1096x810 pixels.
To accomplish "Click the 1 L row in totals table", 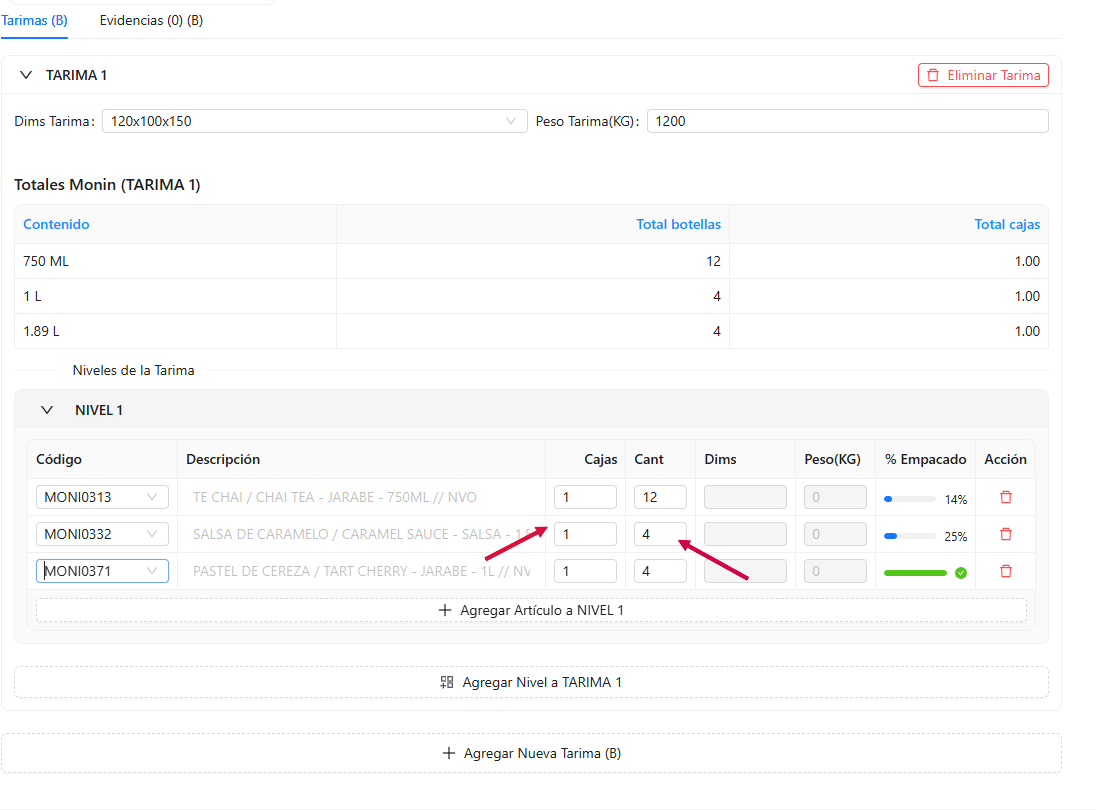I will tap(531, 296).
